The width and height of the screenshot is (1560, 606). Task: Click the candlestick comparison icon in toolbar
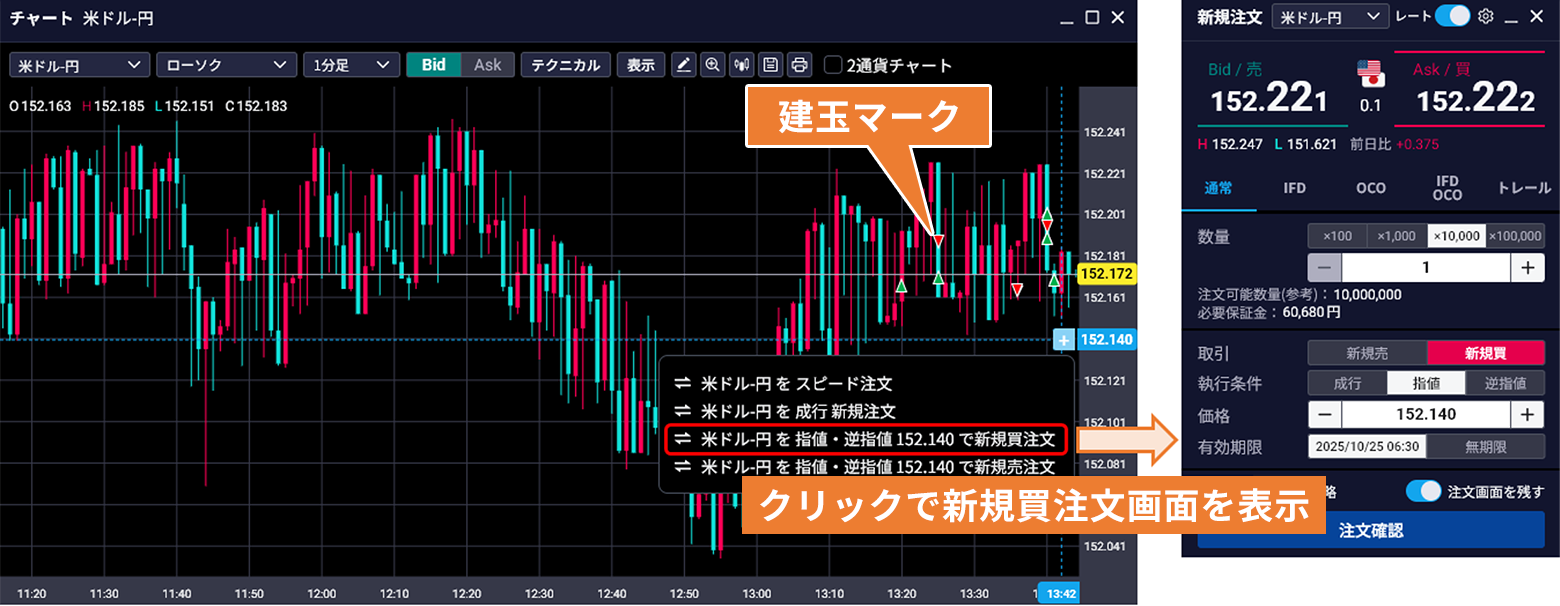pos(741,65)
